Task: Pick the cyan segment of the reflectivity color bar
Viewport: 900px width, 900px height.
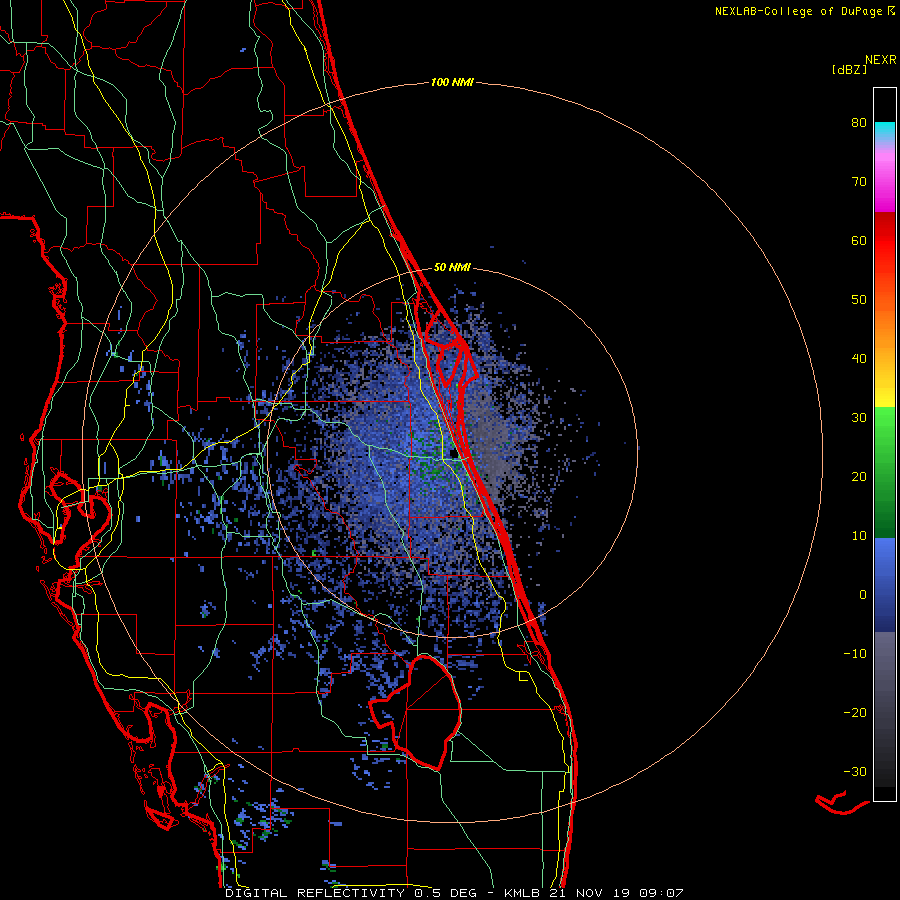Action: (885, 130)
